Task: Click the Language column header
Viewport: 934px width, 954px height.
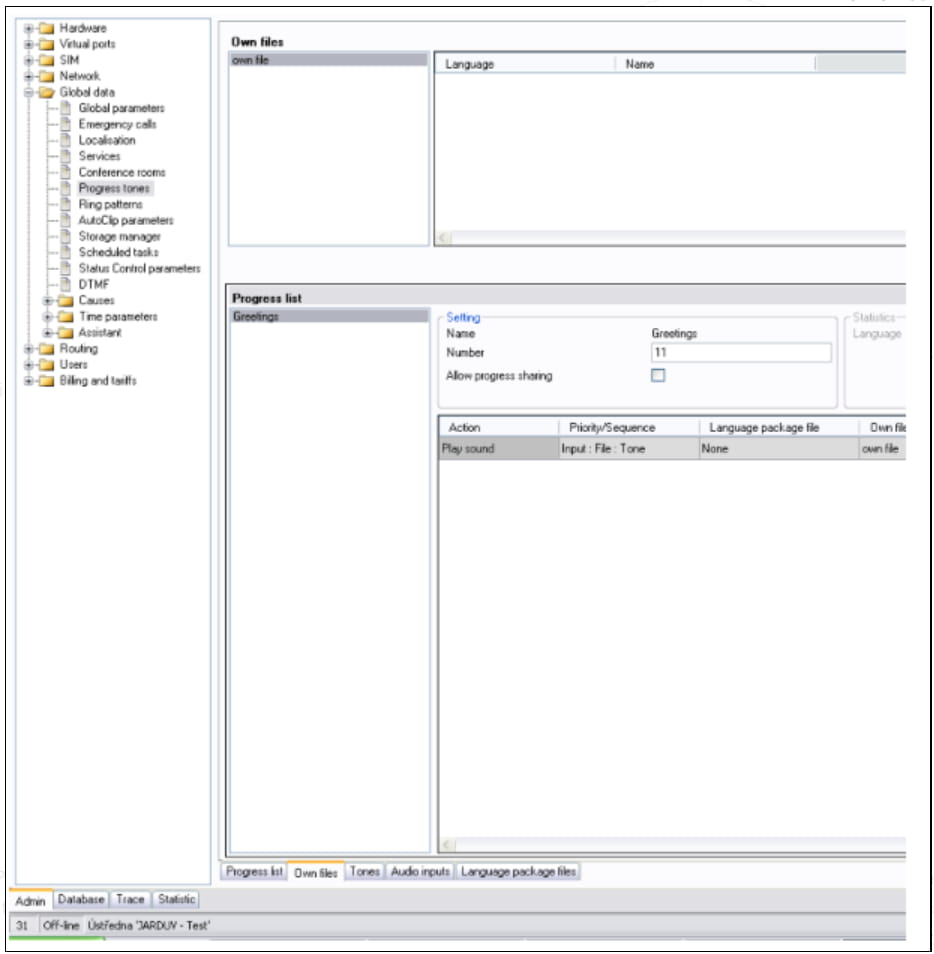Action: [x=526, y=64]
